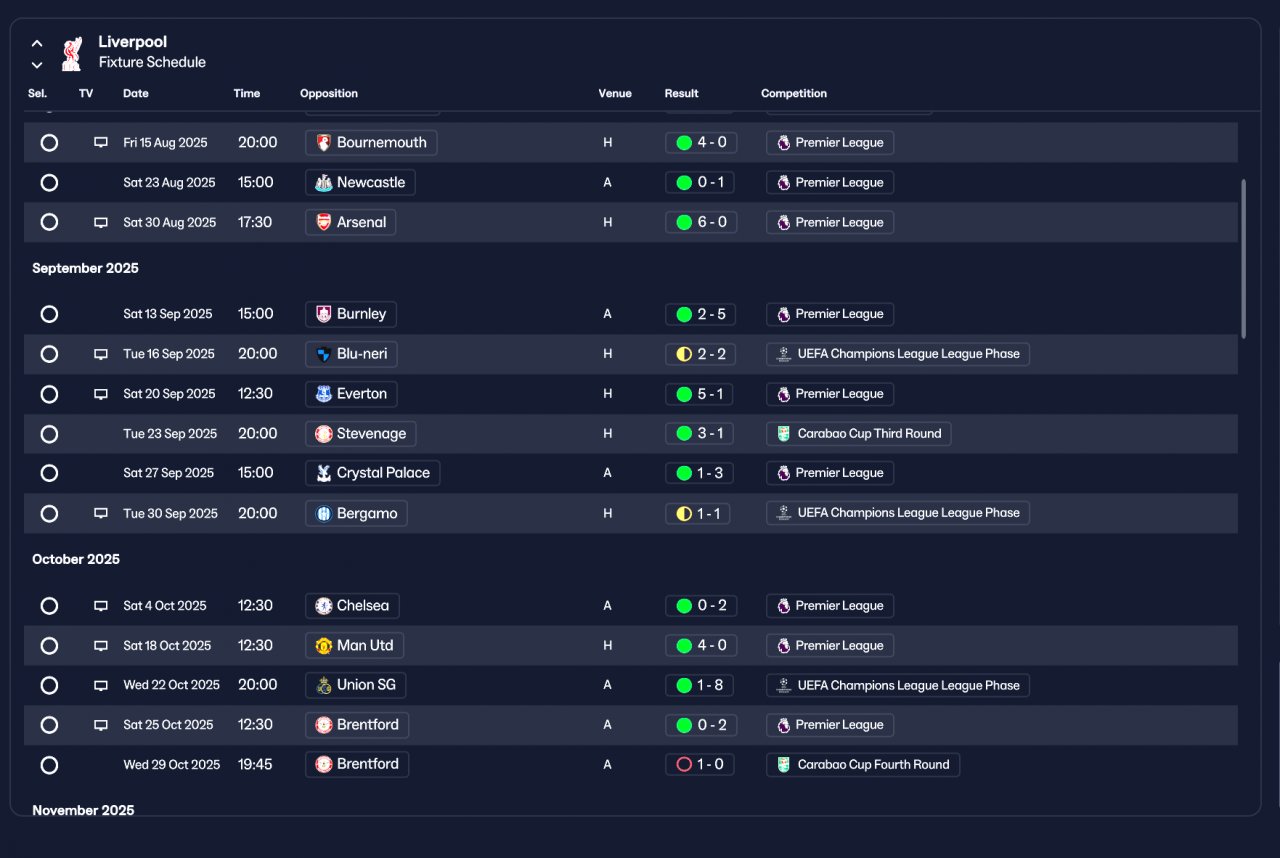Select the radio button for Crystal Palace fixture
Screen dimensions: 1280x858
pos(49,473)
